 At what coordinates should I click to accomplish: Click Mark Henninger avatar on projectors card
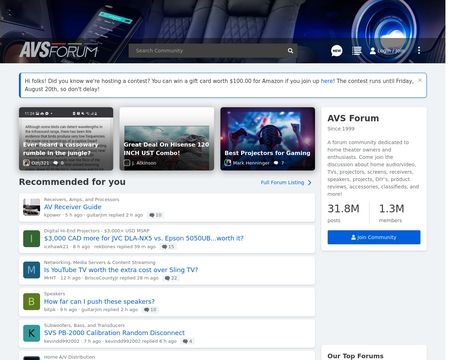coord(228,163)
